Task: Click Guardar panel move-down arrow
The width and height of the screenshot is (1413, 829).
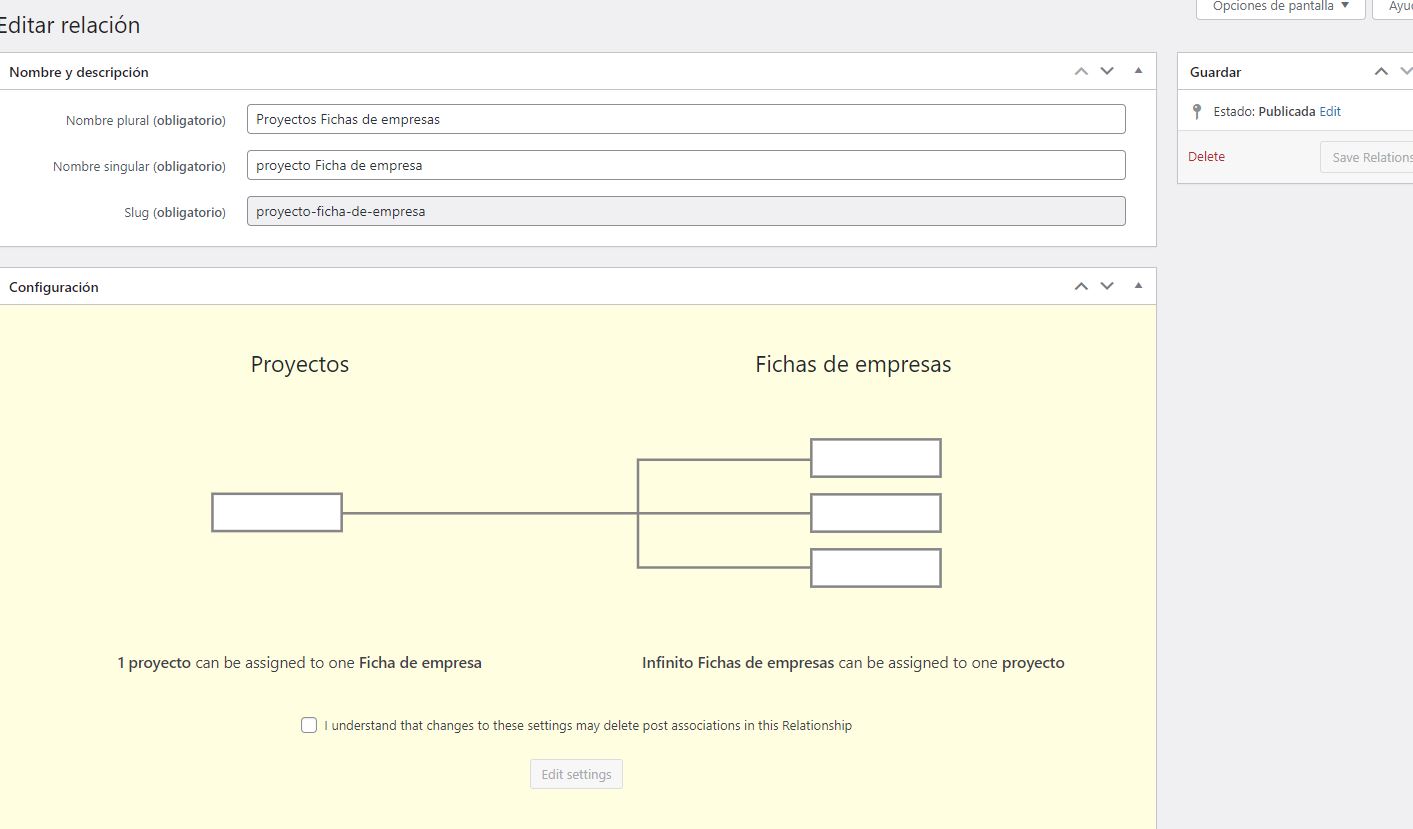Action: point(1405,71)
